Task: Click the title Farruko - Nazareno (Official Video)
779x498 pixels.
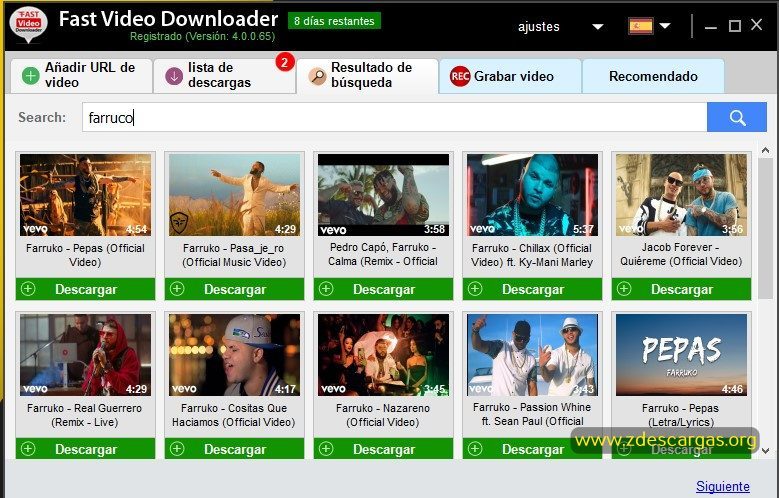Action: click(383, 415)
